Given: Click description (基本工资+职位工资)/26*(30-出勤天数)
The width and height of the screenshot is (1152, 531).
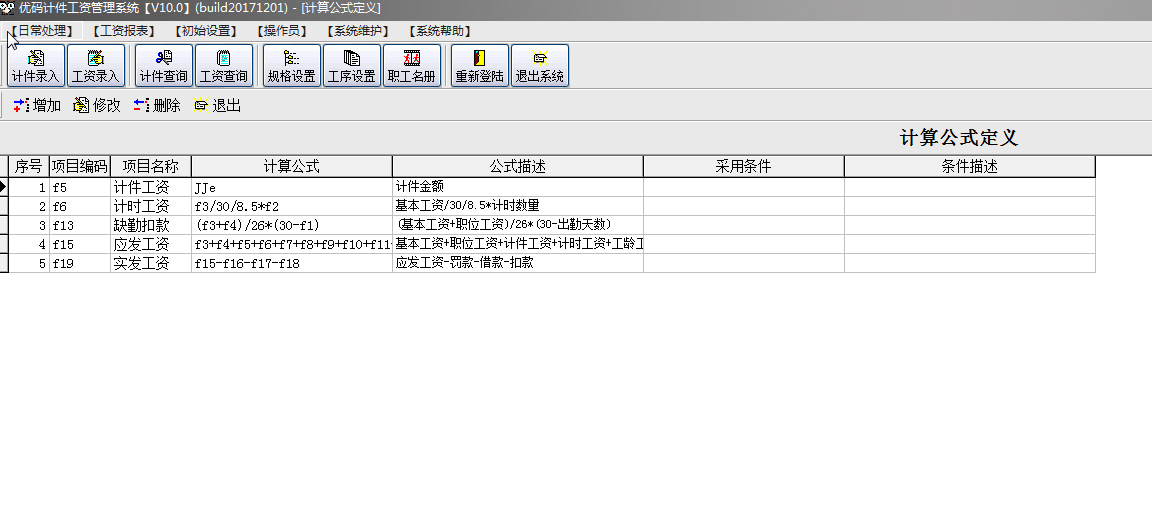Looking at the screenshot, I should [x=518, y=225].
